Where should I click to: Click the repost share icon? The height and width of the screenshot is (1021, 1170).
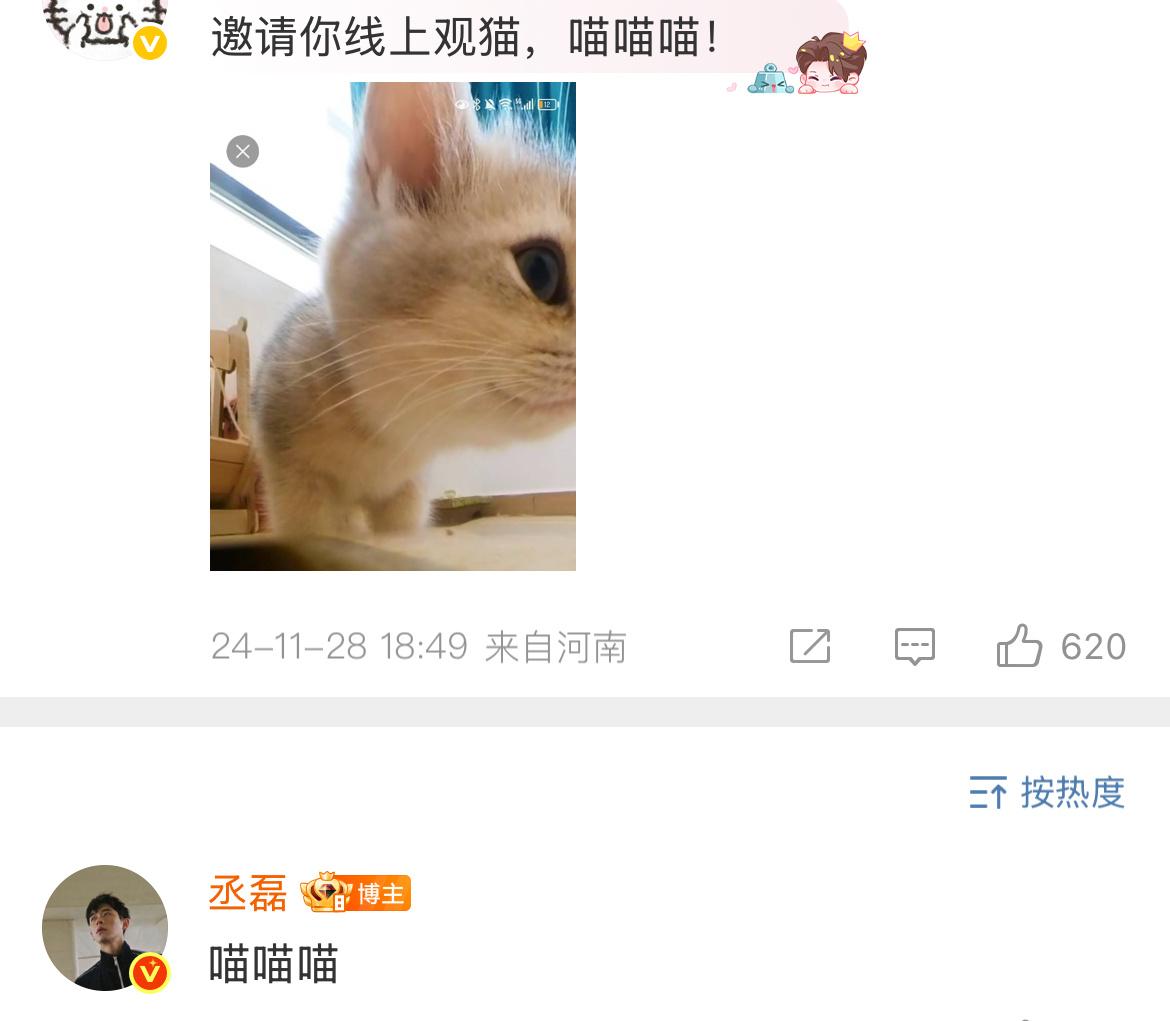pos(810,646)
